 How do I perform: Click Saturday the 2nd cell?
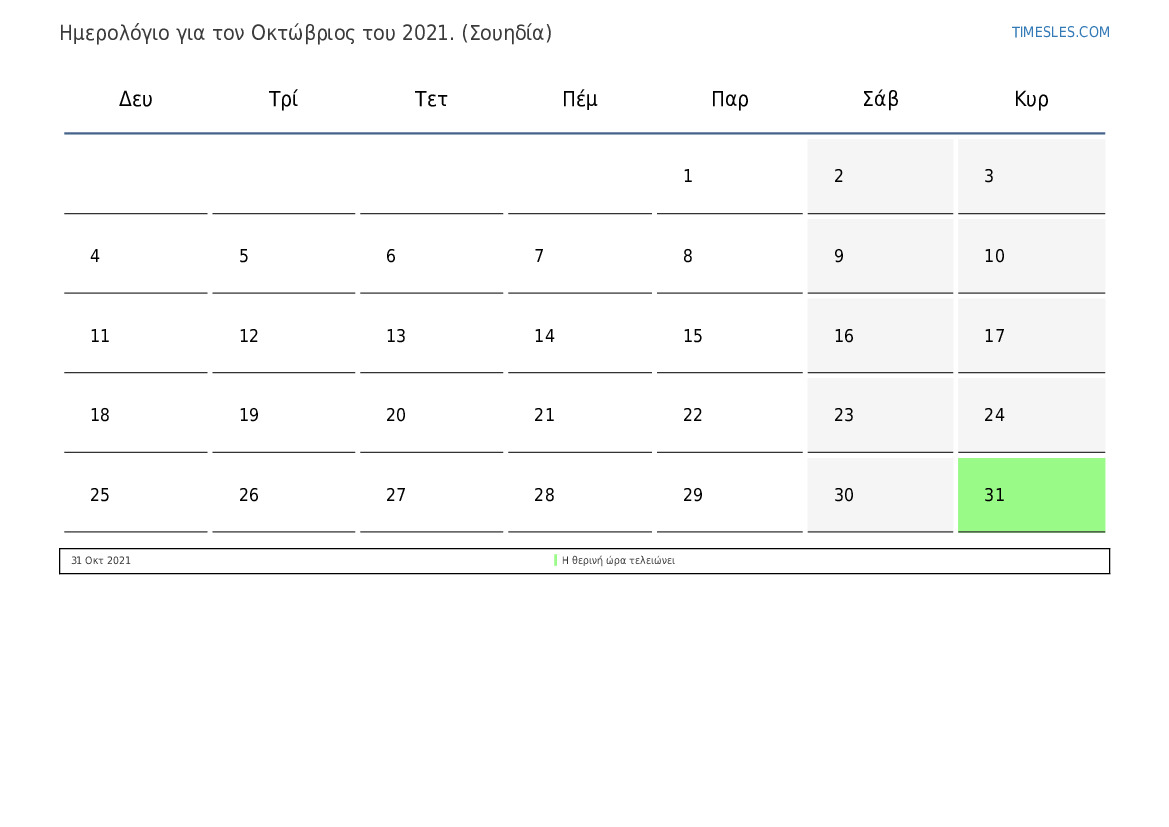(880, 176)
